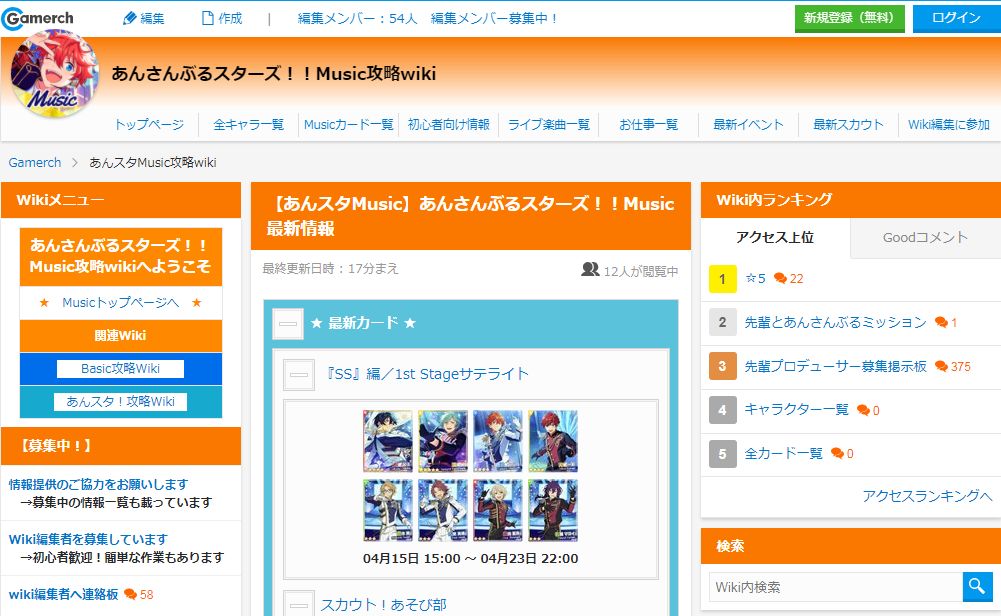The width and height of the screenshot is (1001, 616).
Task: Click the ログイン button
Action: [956, 19]
